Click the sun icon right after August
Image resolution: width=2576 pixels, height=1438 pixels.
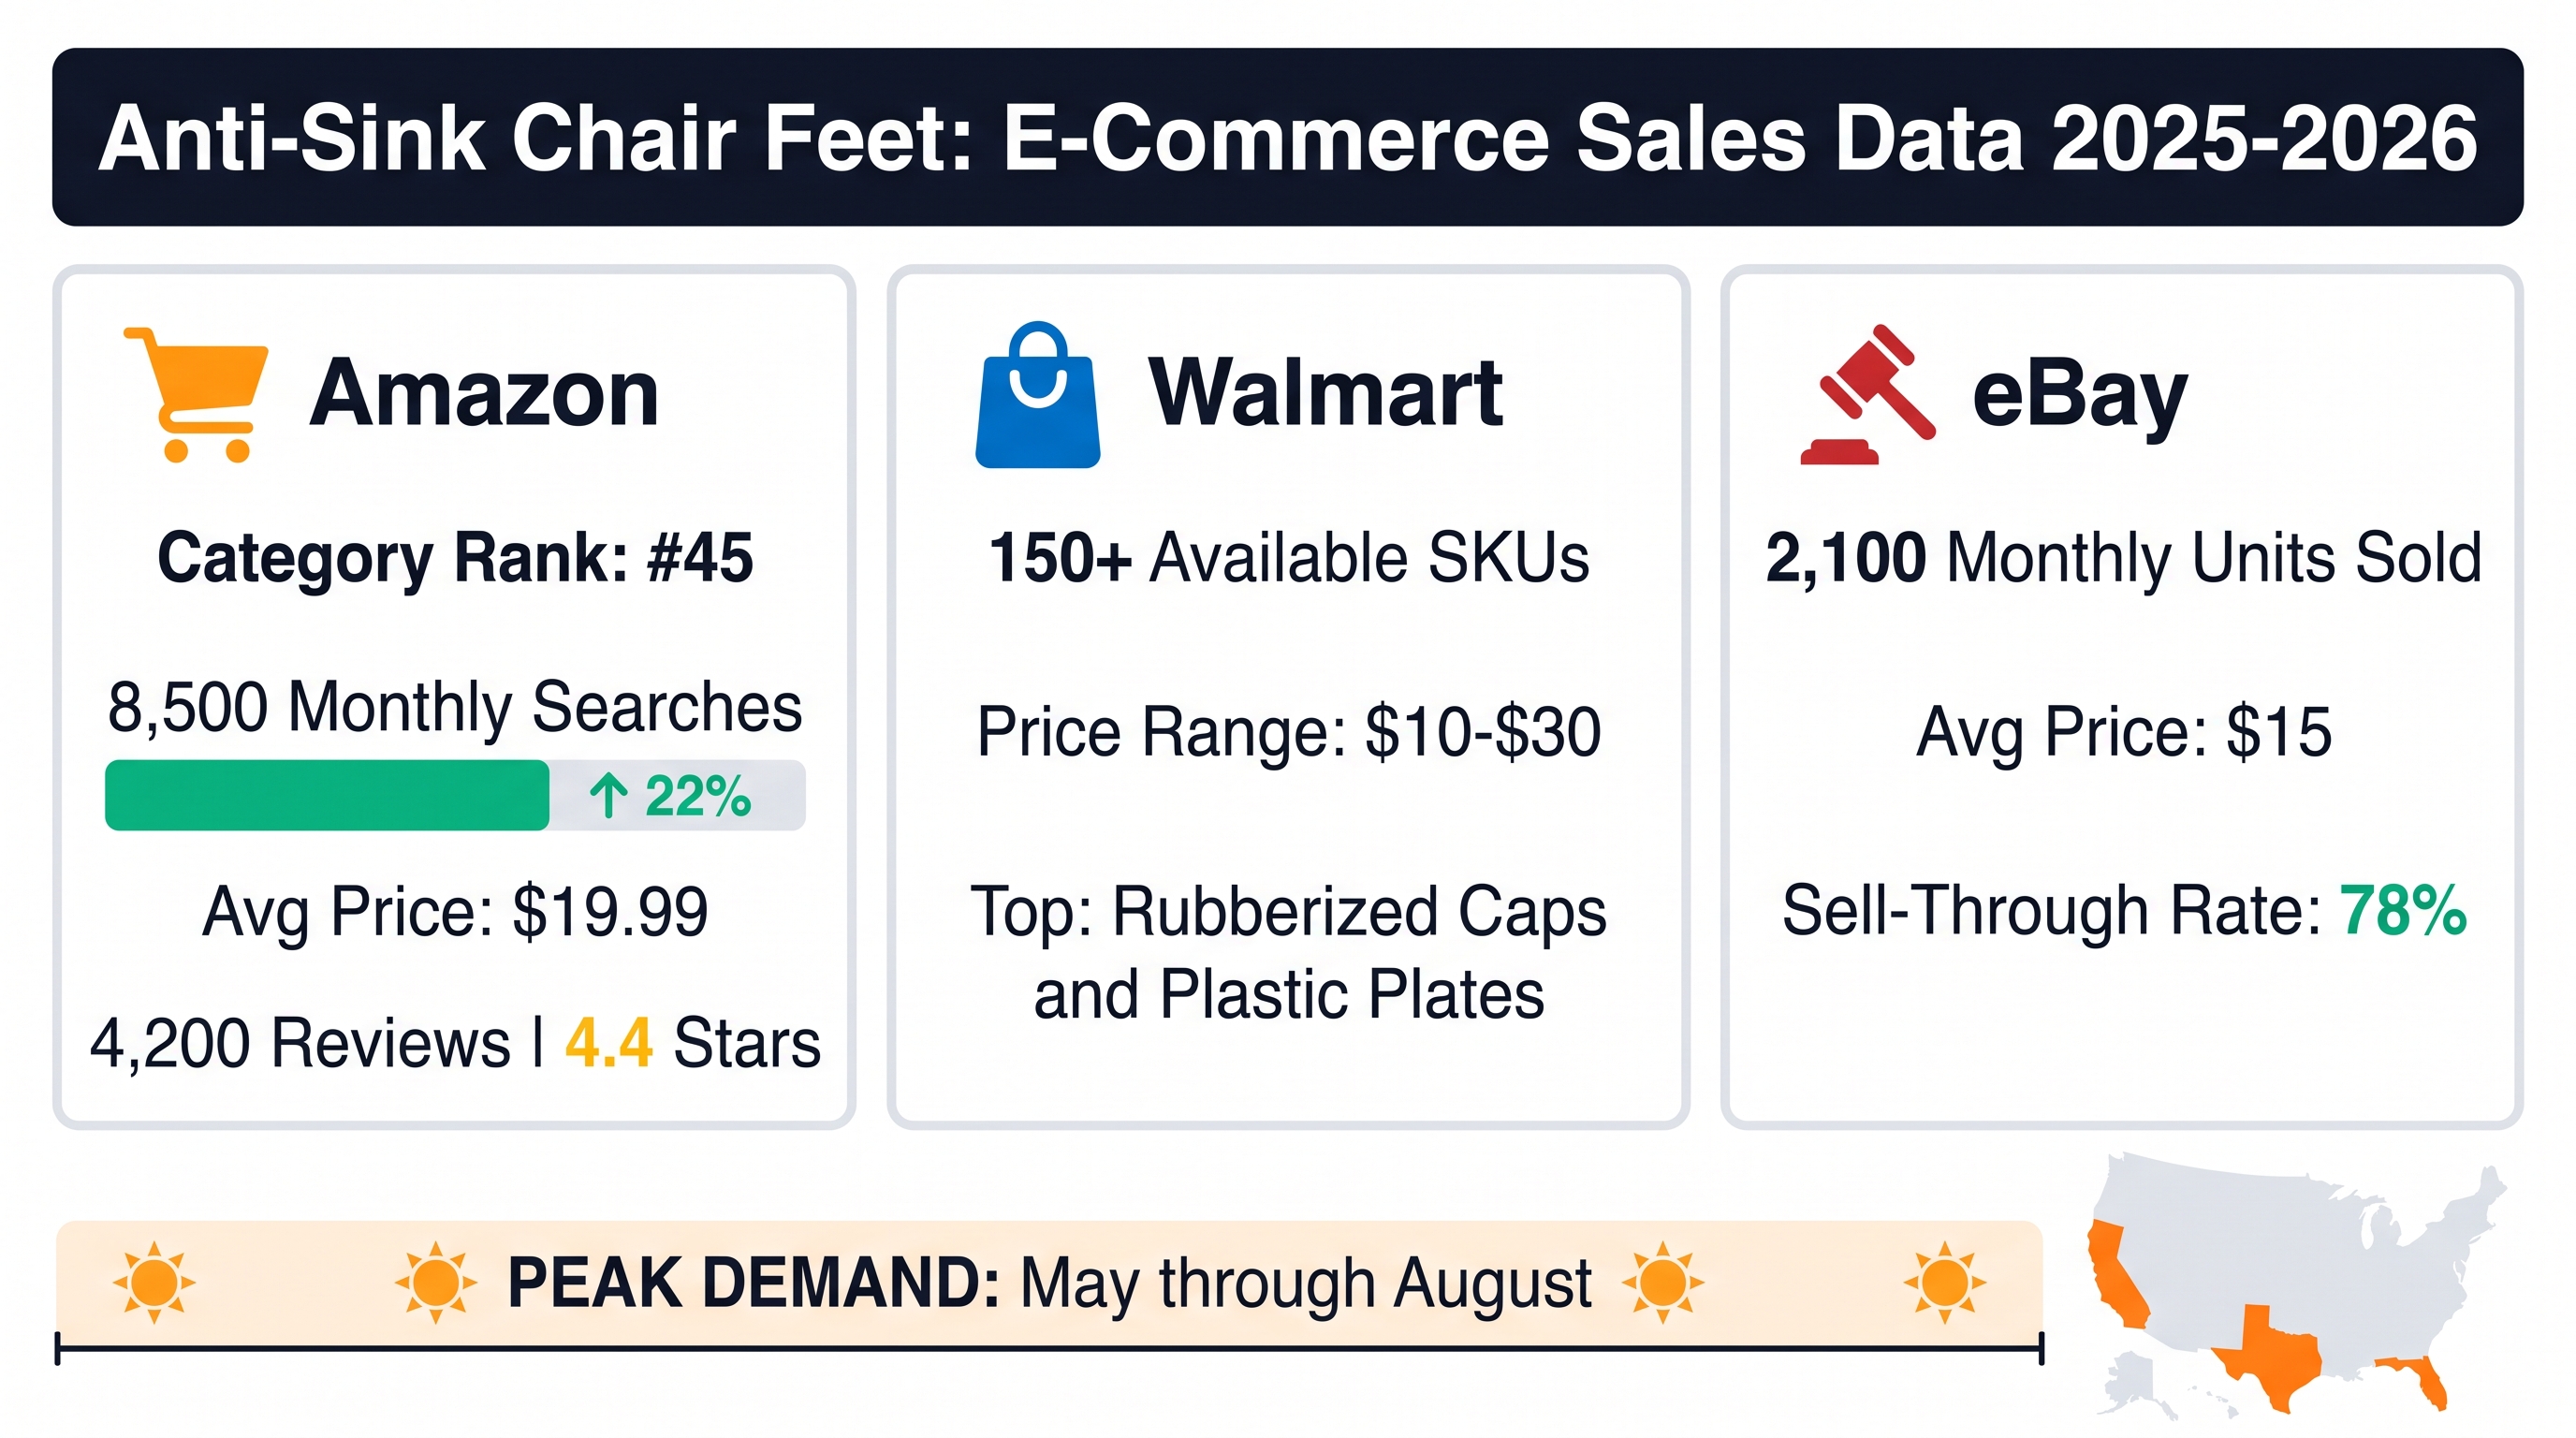point(1662,1282)
